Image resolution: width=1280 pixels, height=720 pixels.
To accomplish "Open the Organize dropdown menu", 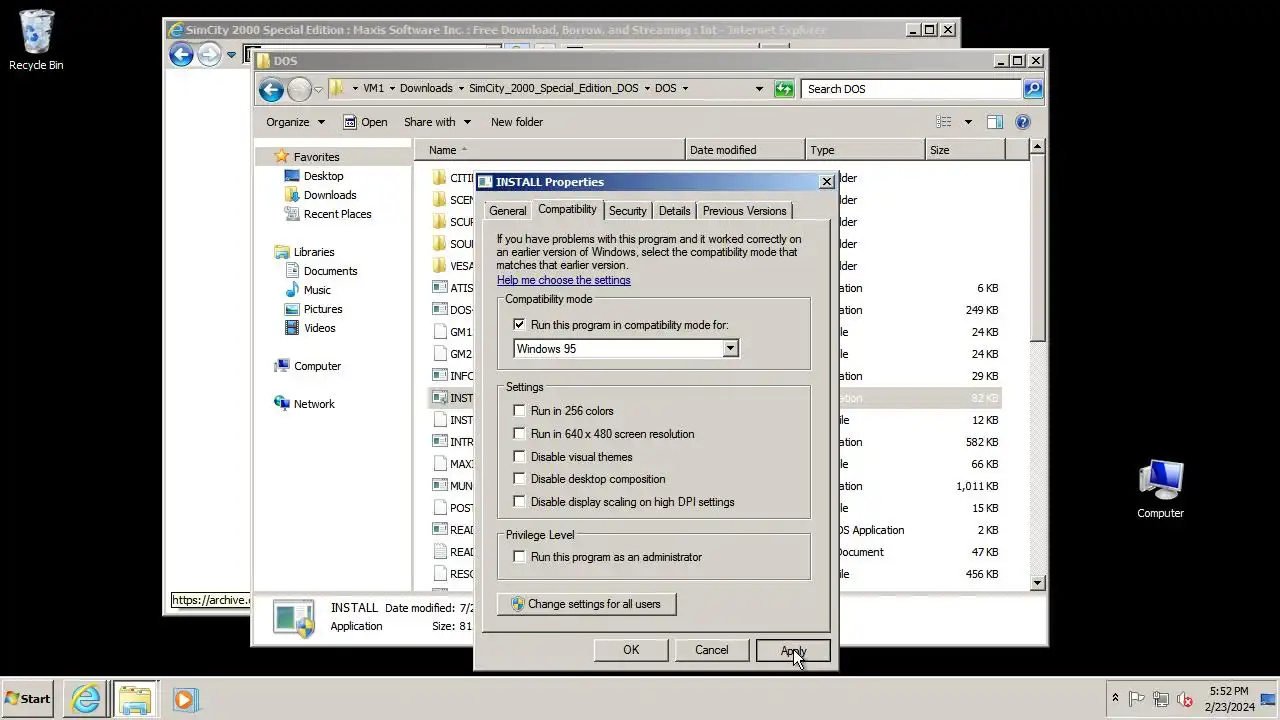I will coord(295,122).
